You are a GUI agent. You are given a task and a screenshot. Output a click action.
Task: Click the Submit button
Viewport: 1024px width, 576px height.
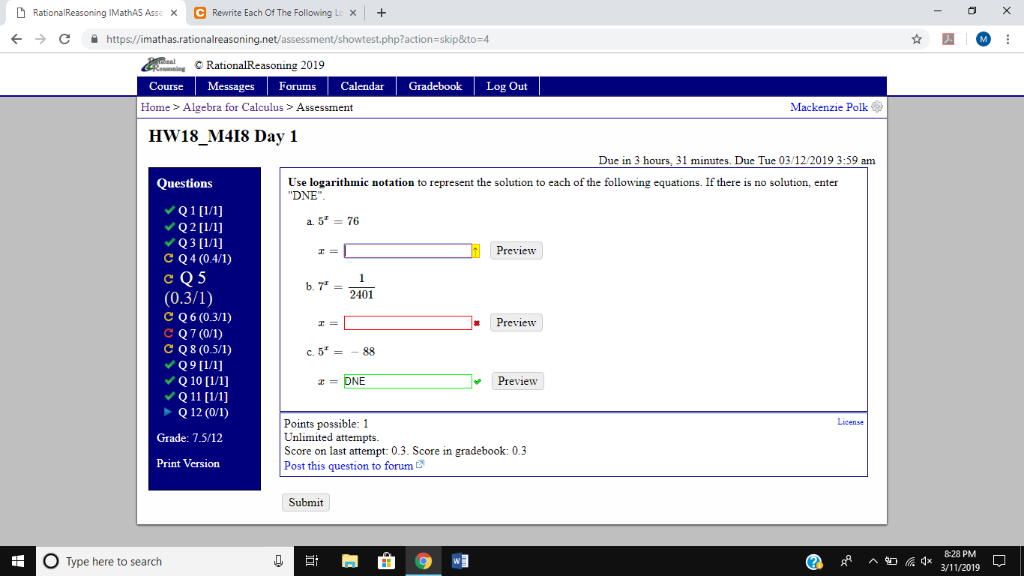(x=305, y=502)
